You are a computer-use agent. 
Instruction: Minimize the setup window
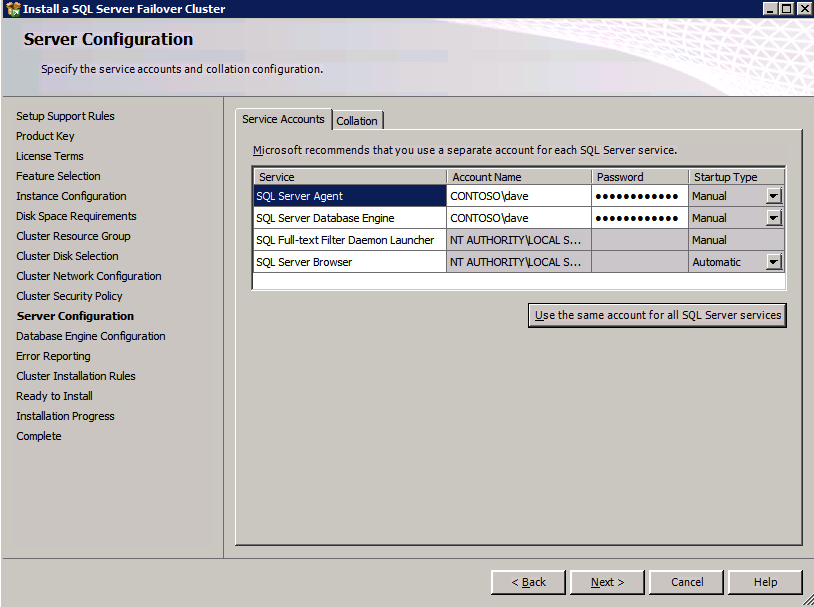coord(770,8)
